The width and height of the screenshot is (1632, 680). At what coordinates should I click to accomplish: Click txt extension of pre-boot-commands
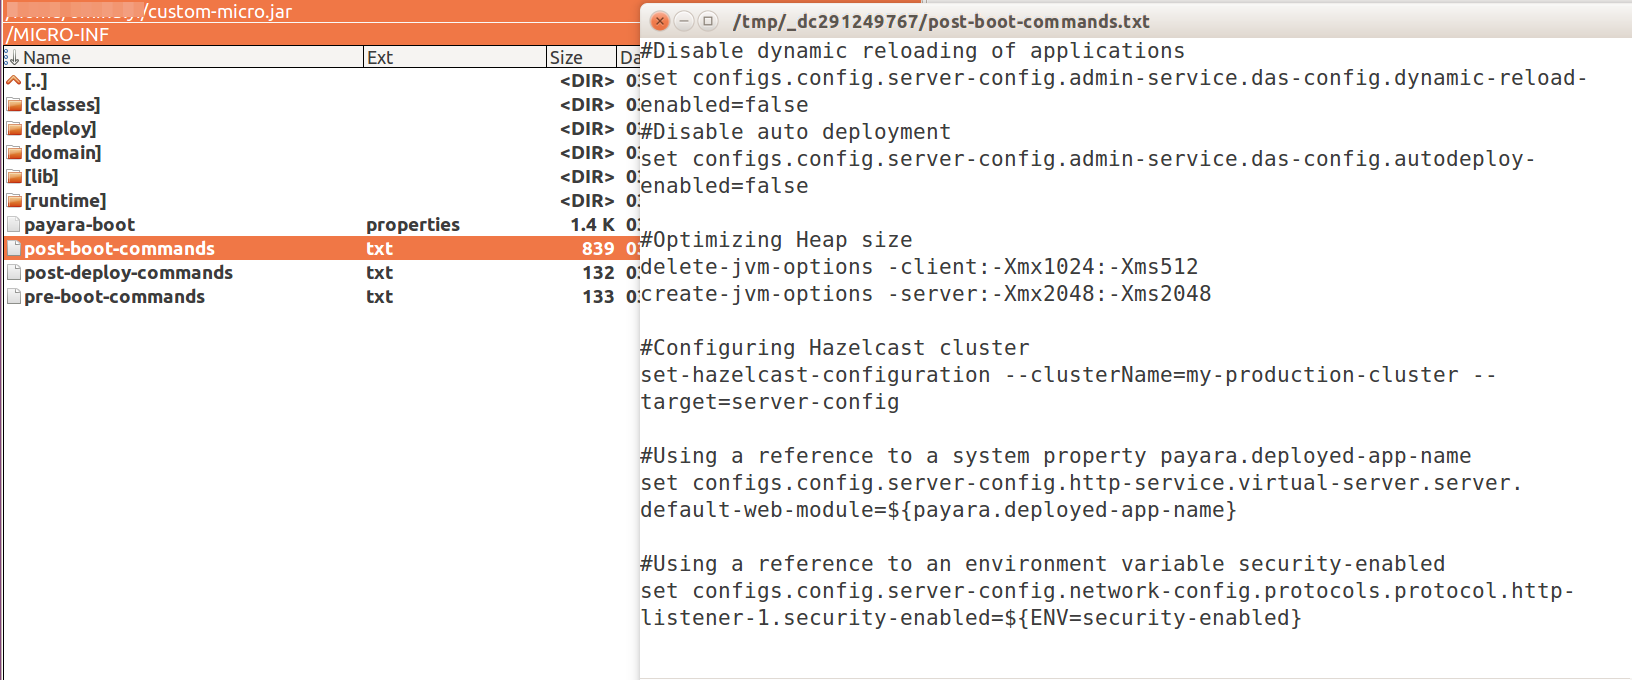379,297
